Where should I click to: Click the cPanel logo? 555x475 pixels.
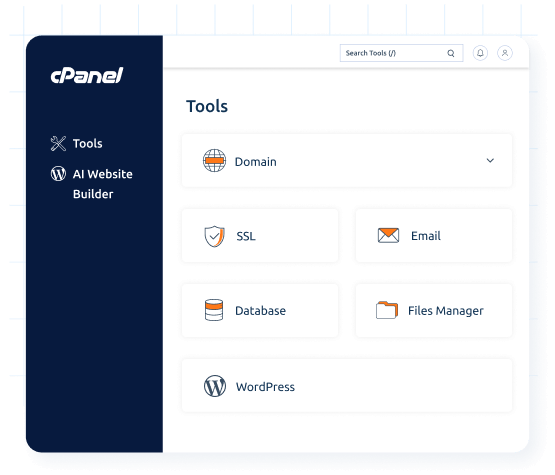[87, 75]
